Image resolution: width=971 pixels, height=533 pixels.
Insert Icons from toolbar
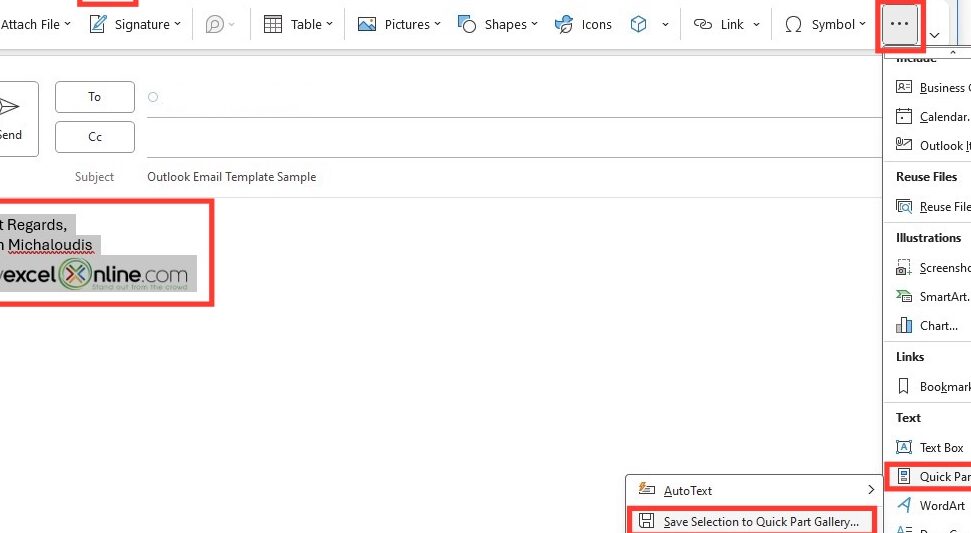click(583, 24)
